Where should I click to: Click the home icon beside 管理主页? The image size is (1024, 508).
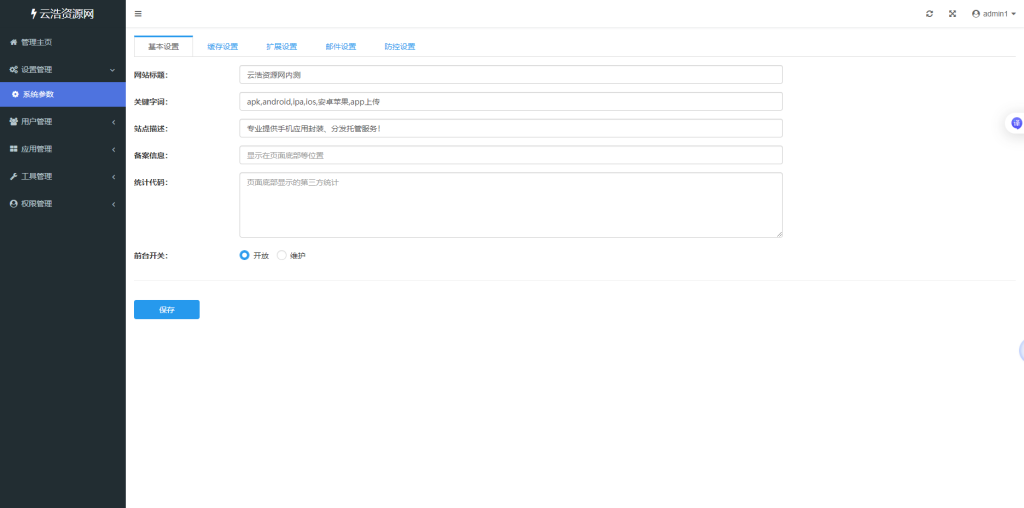13,42
